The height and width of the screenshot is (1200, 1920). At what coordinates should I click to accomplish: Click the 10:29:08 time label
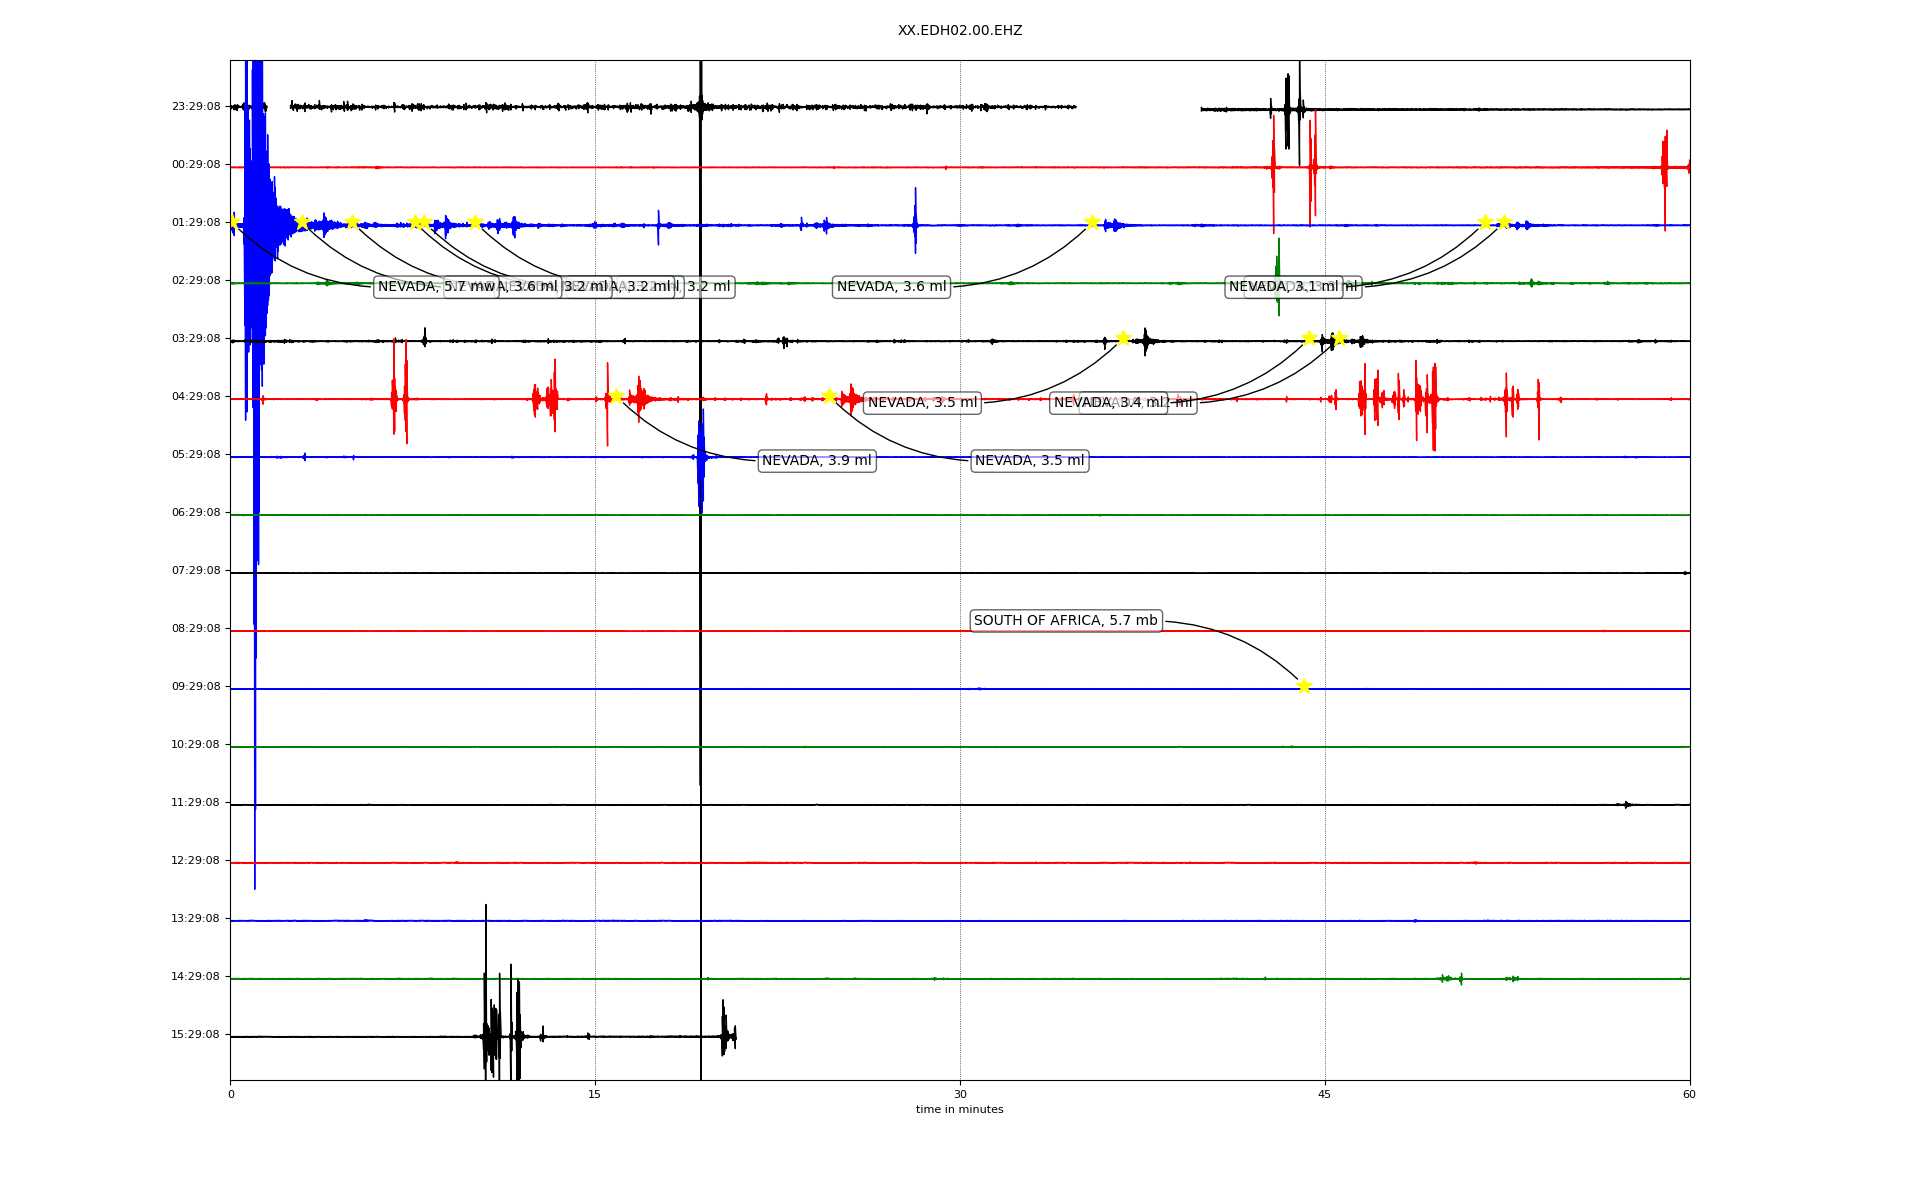click(196, 744)
